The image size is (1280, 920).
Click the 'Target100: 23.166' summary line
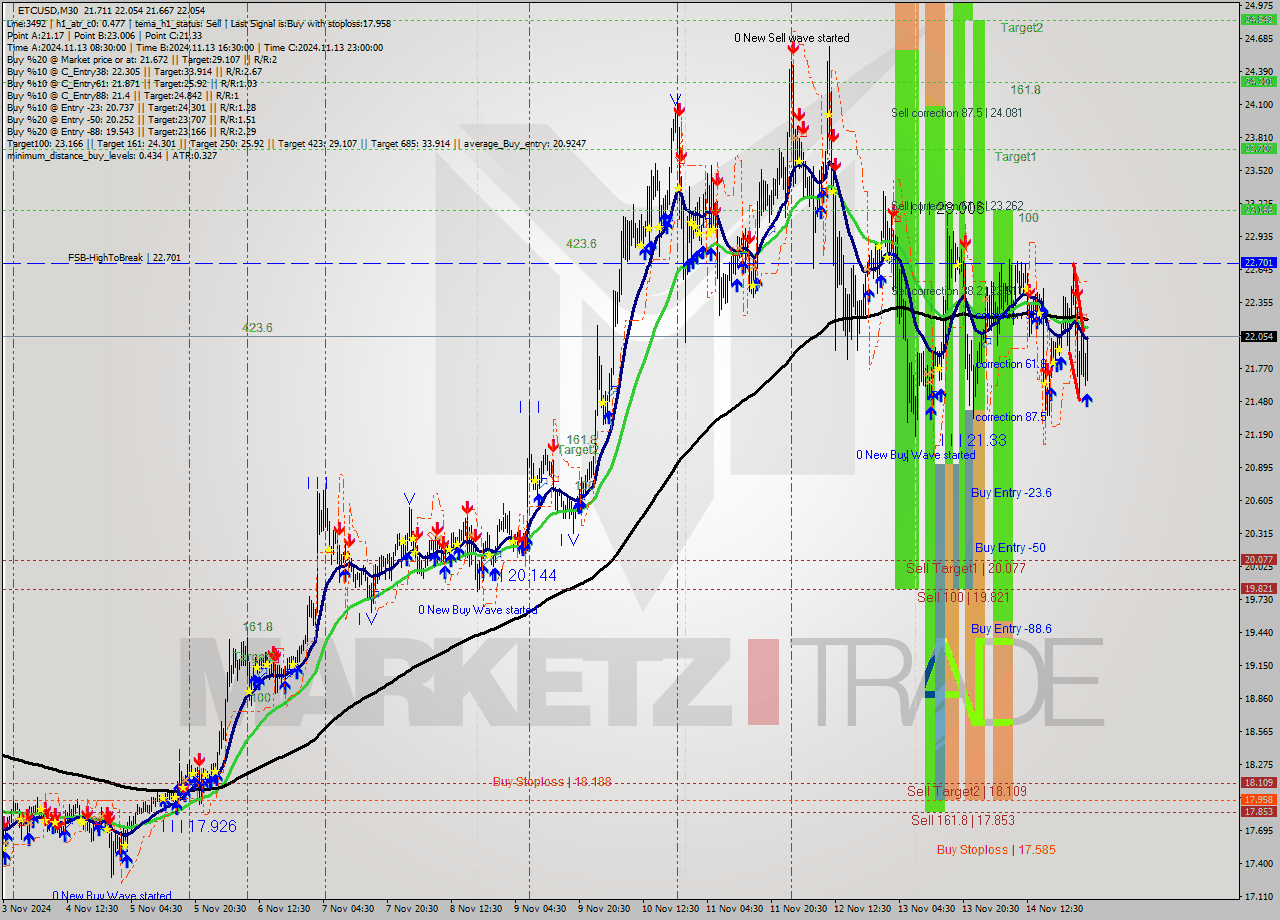point(295,143)
